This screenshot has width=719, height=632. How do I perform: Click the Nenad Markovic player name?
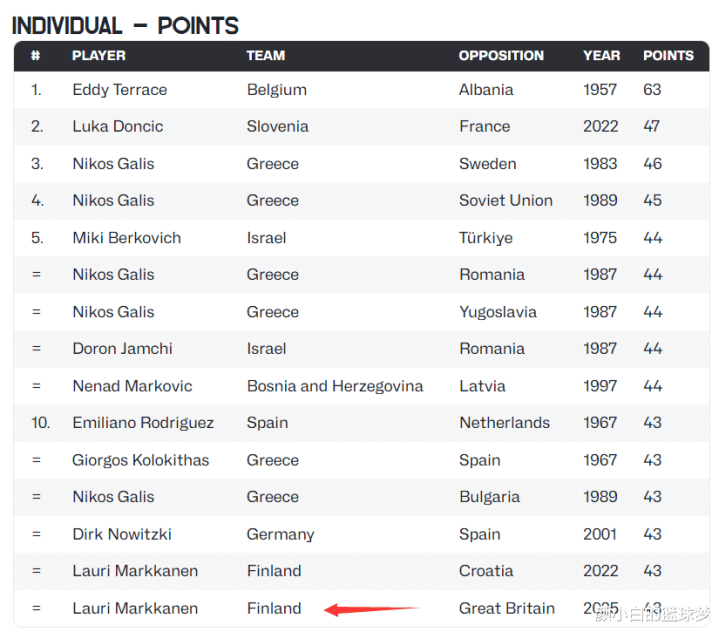coord(132,386)
